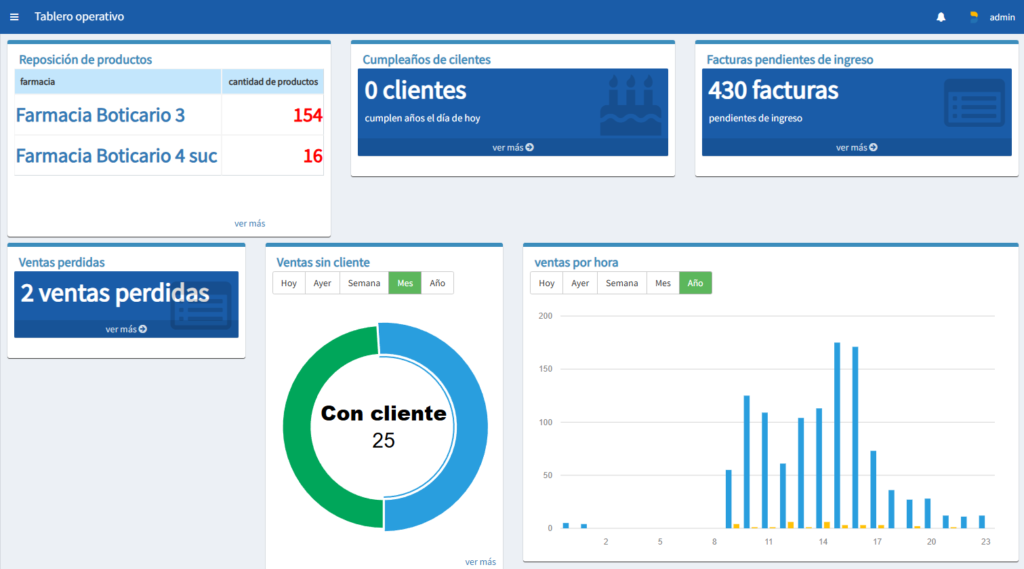The width and height of the screenshot is (1024, 569).
Task: Open Farmacia Boticario 3 row
Action: click(x=100, y=115)
